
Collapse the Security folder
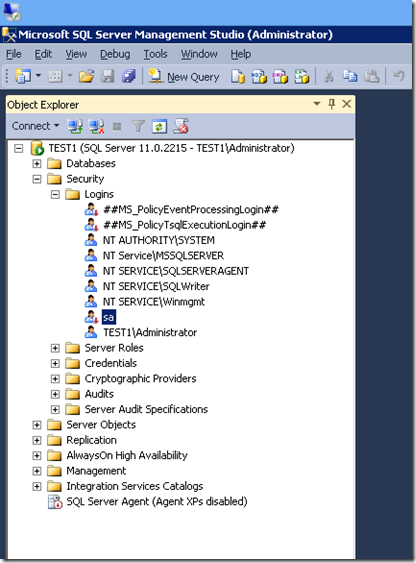tap(37, 179)
